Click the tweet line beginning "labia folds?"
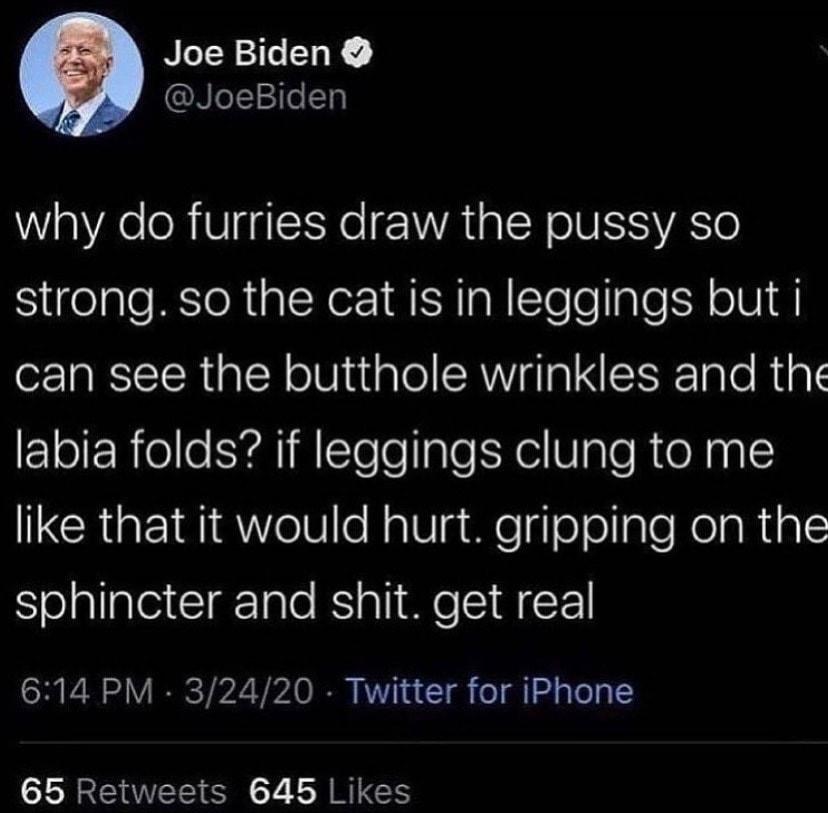The image size is (828, 813). click(395, 453)
